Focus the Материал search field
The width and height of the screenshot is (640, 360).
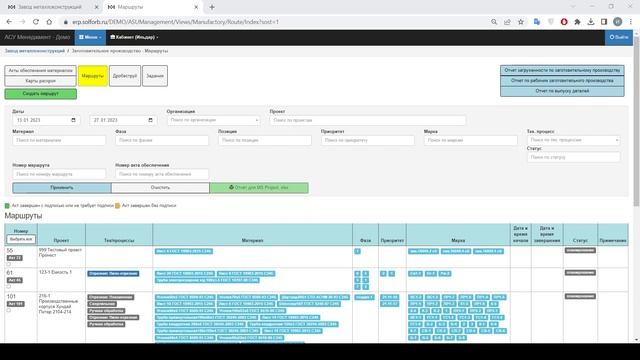click(x=59, y=140)
